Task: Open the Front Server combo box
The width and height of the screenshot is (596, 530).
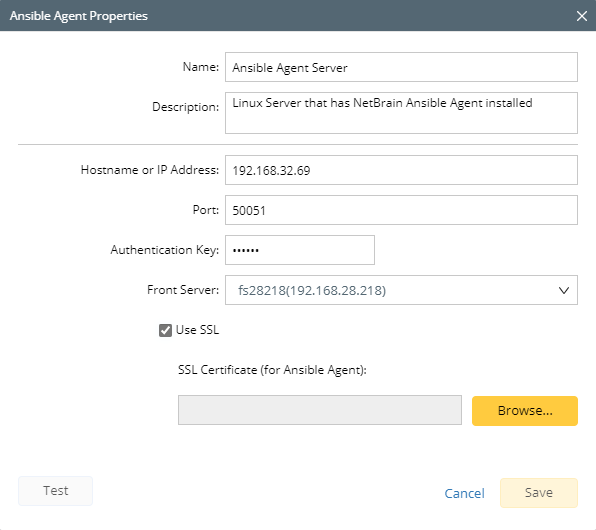Action: tap(401, 290)
